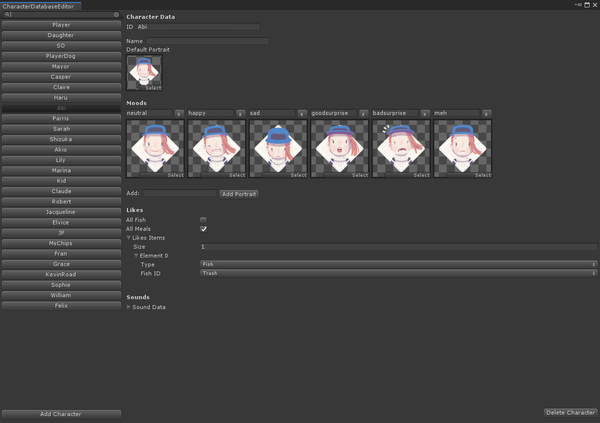The height and width of the screenshot is (423, 600).
Task: Expand the Sound Data foldout
Action: pyautogui.click(x=129, y=307)
